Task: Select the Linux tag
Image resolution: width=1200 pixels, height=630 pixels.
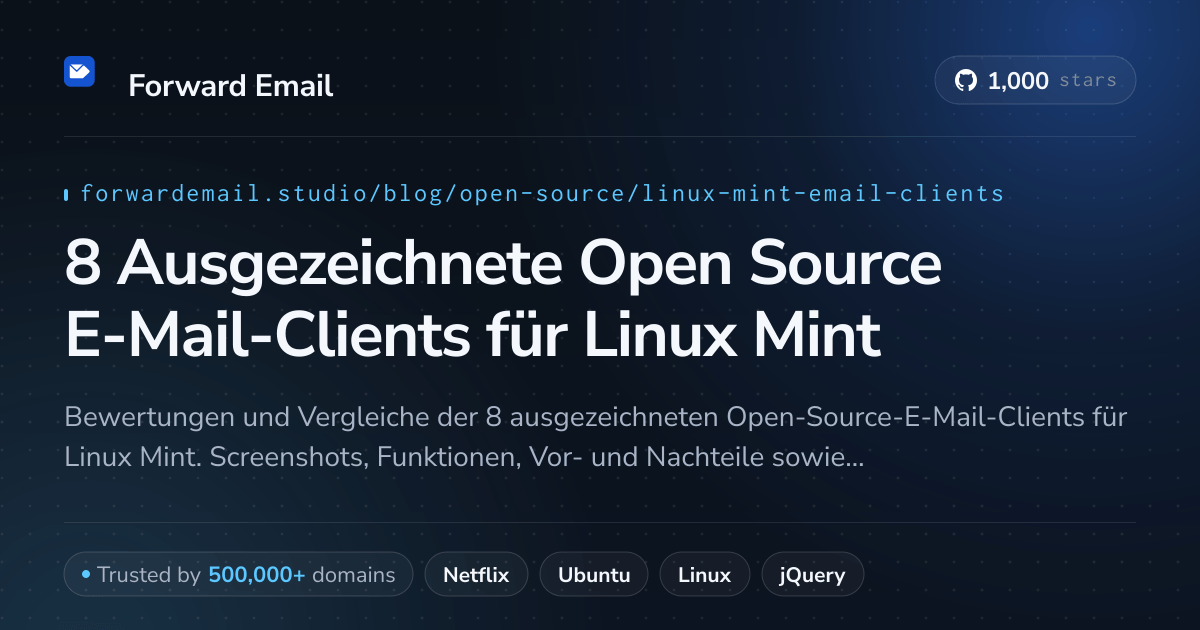Action: 704,575
